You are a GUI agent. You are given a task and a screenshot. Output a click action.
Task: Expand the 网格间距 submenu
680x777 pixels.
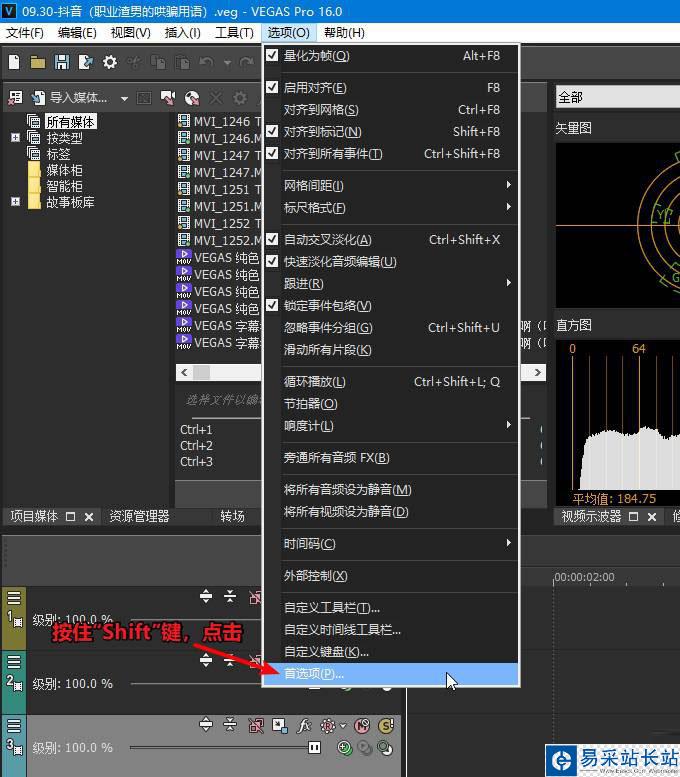tap(391, 185)
